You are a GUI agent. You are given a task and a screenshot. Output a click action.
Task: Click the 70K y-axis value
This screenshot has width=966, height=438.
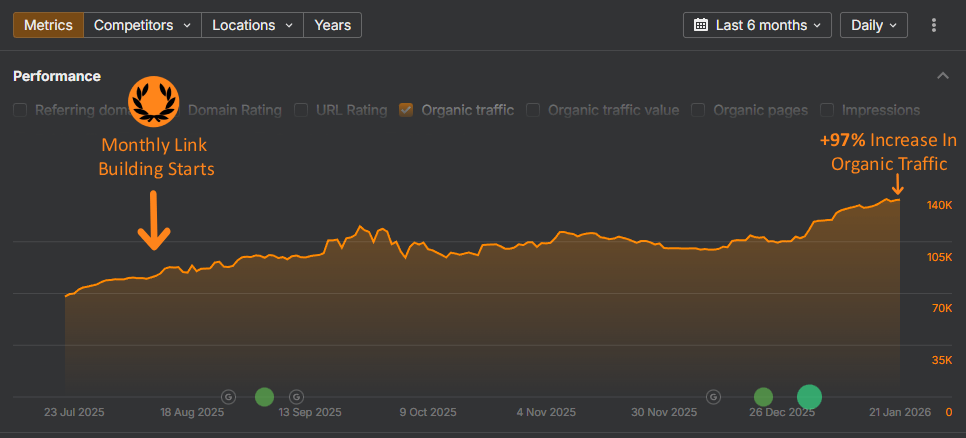943,308
